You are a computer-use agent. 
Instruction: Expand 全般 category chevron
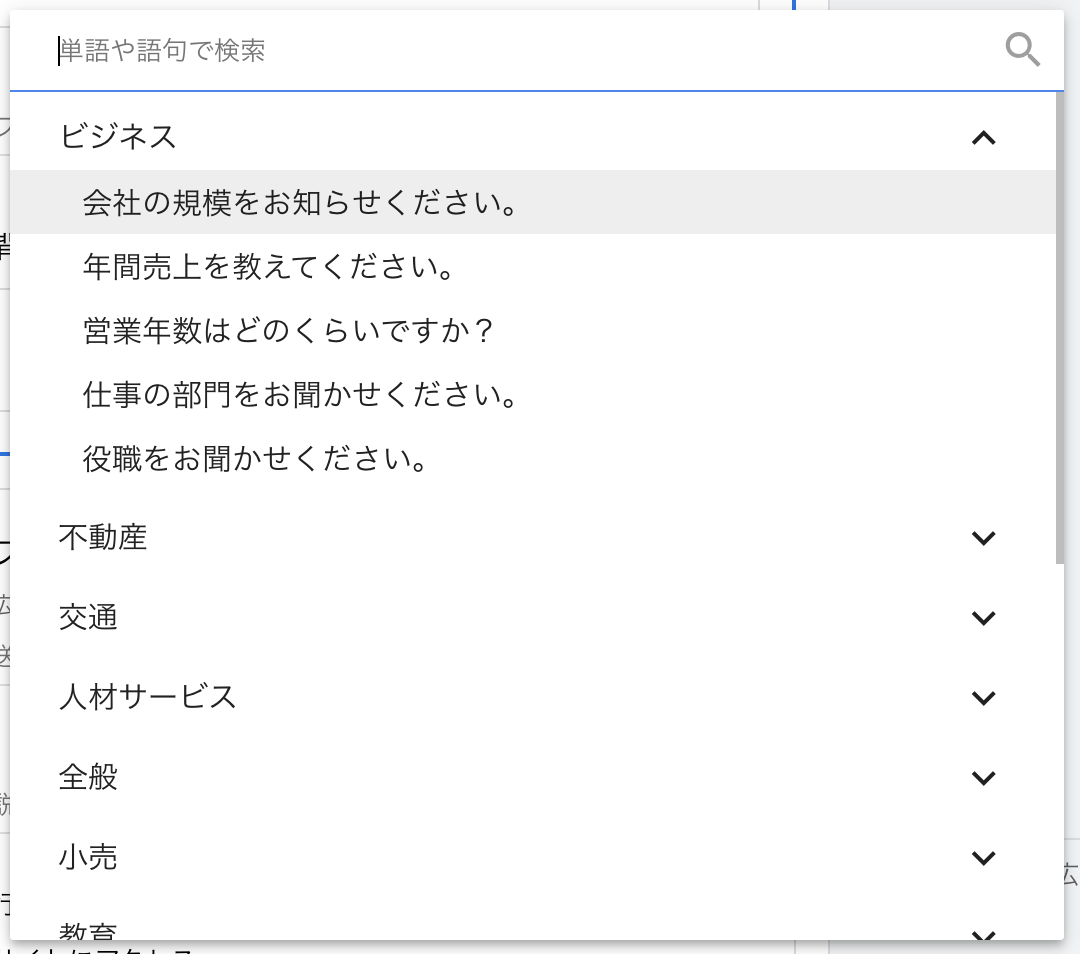click(984, 778)
